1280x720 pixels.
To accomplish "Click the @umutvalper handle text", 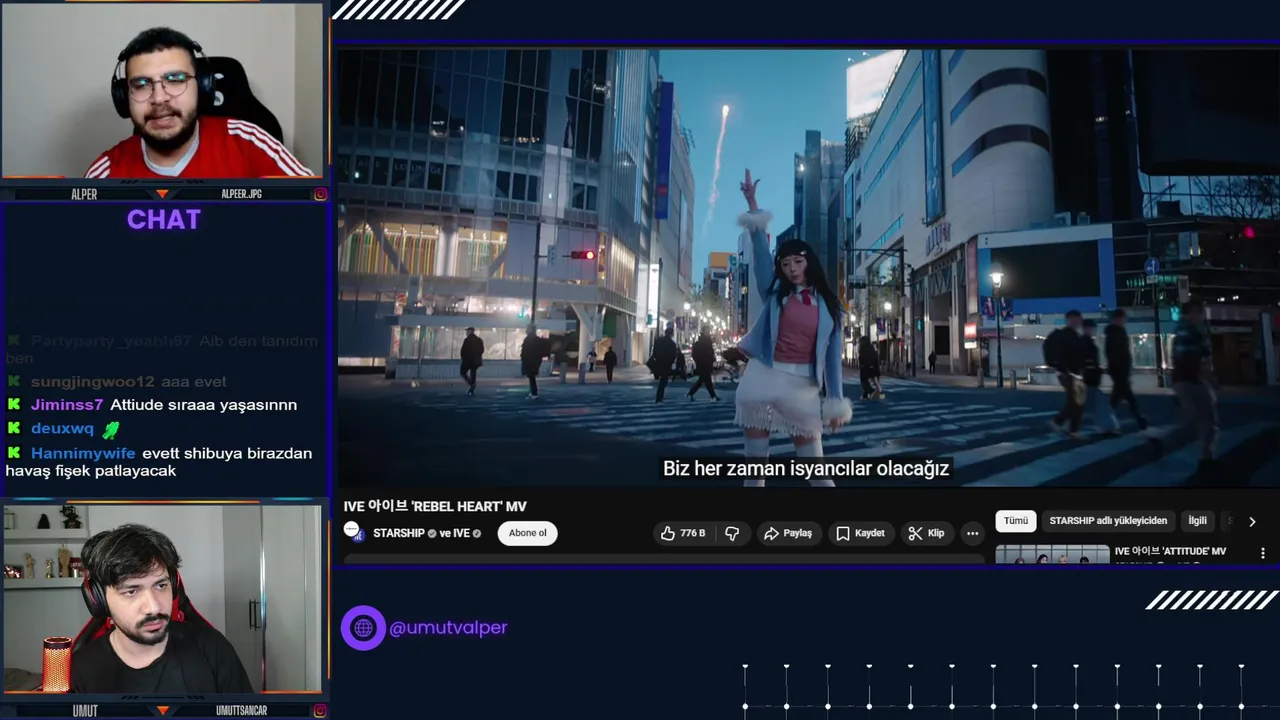I will (x=448, y=628).
